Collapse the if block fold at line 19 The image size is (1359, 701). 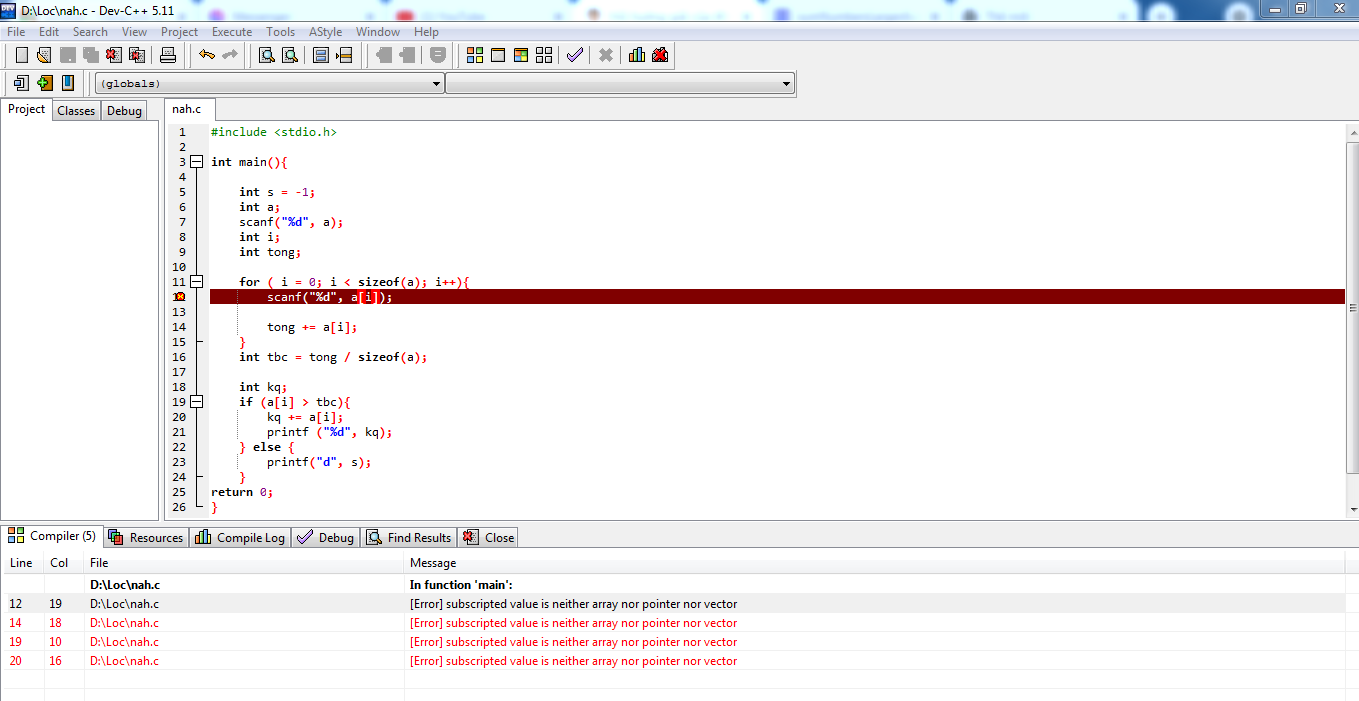click(196, 402)
